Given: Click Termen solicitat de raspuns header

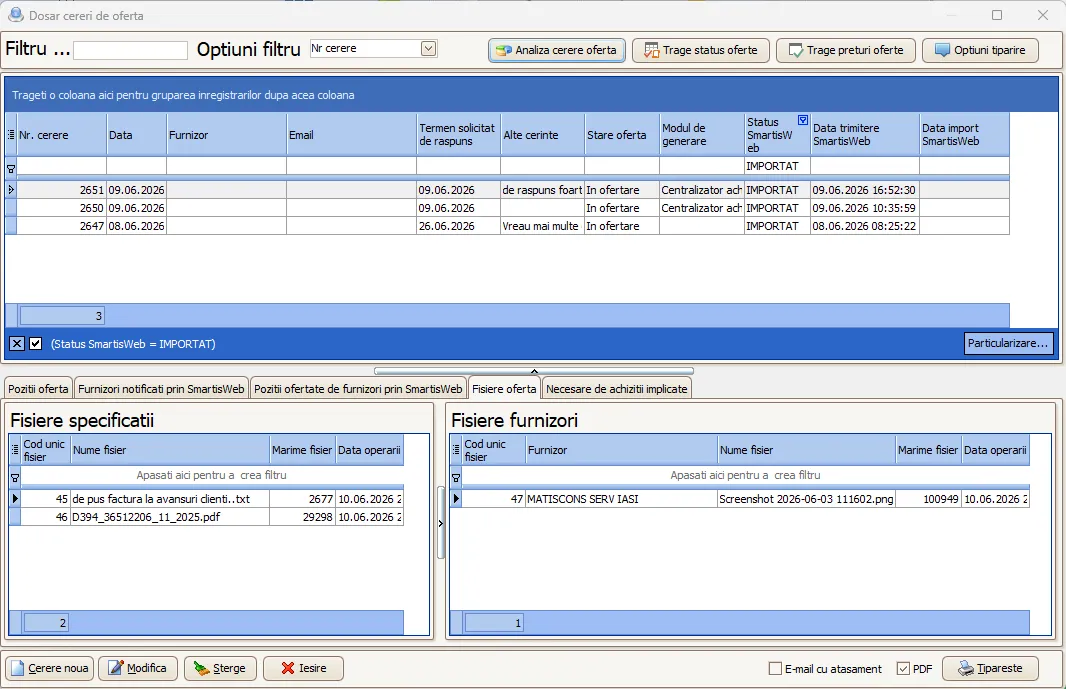Looking at the screenshot, I should (458, 135).
